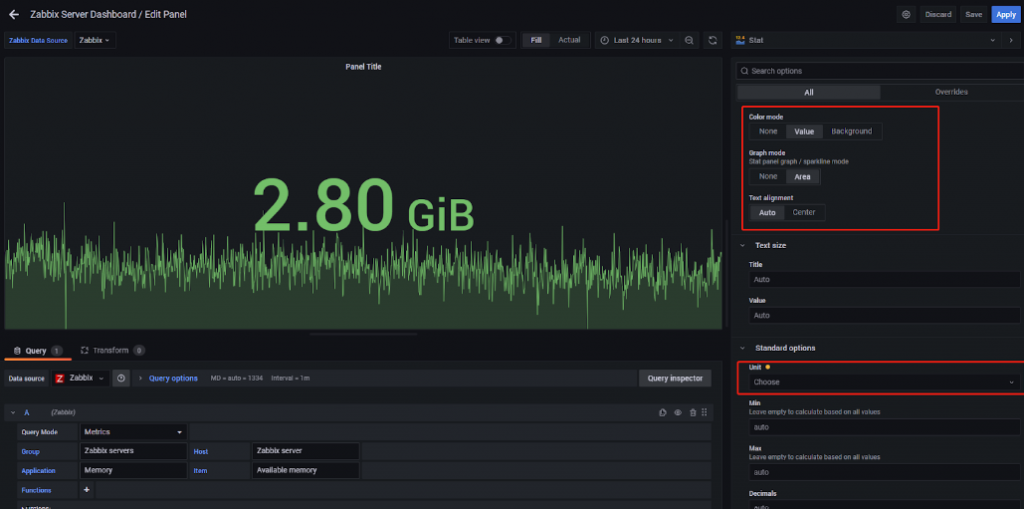Click the search magnifier icon in options
Screen dimensions: 1024x509
(744, 71)
